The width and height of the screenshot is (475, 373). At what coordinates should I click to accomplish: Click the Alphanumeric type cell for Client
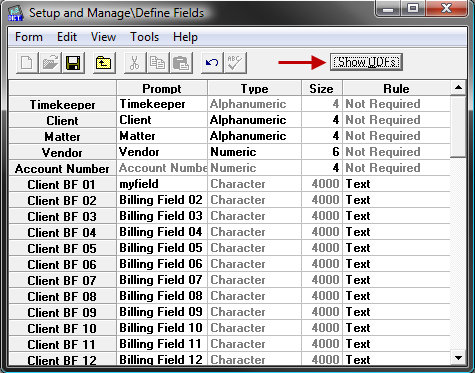point(254,120)
